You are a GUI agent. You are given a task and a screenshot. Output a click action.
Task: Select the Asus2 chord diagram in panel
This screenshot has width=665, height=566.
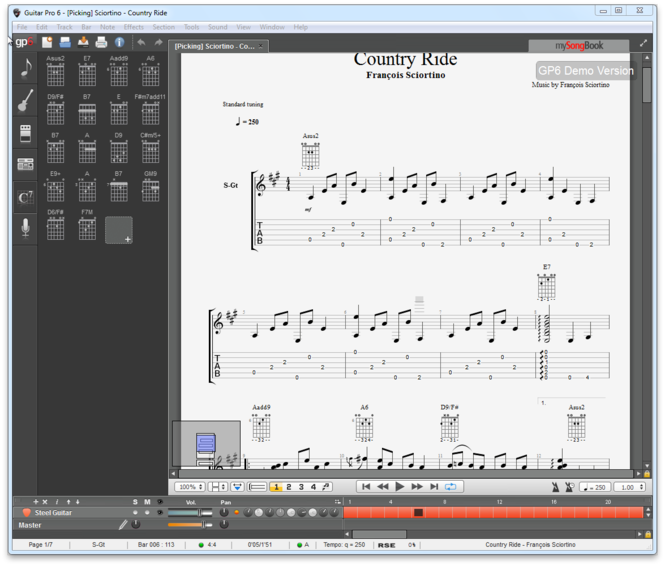(55, 71)
